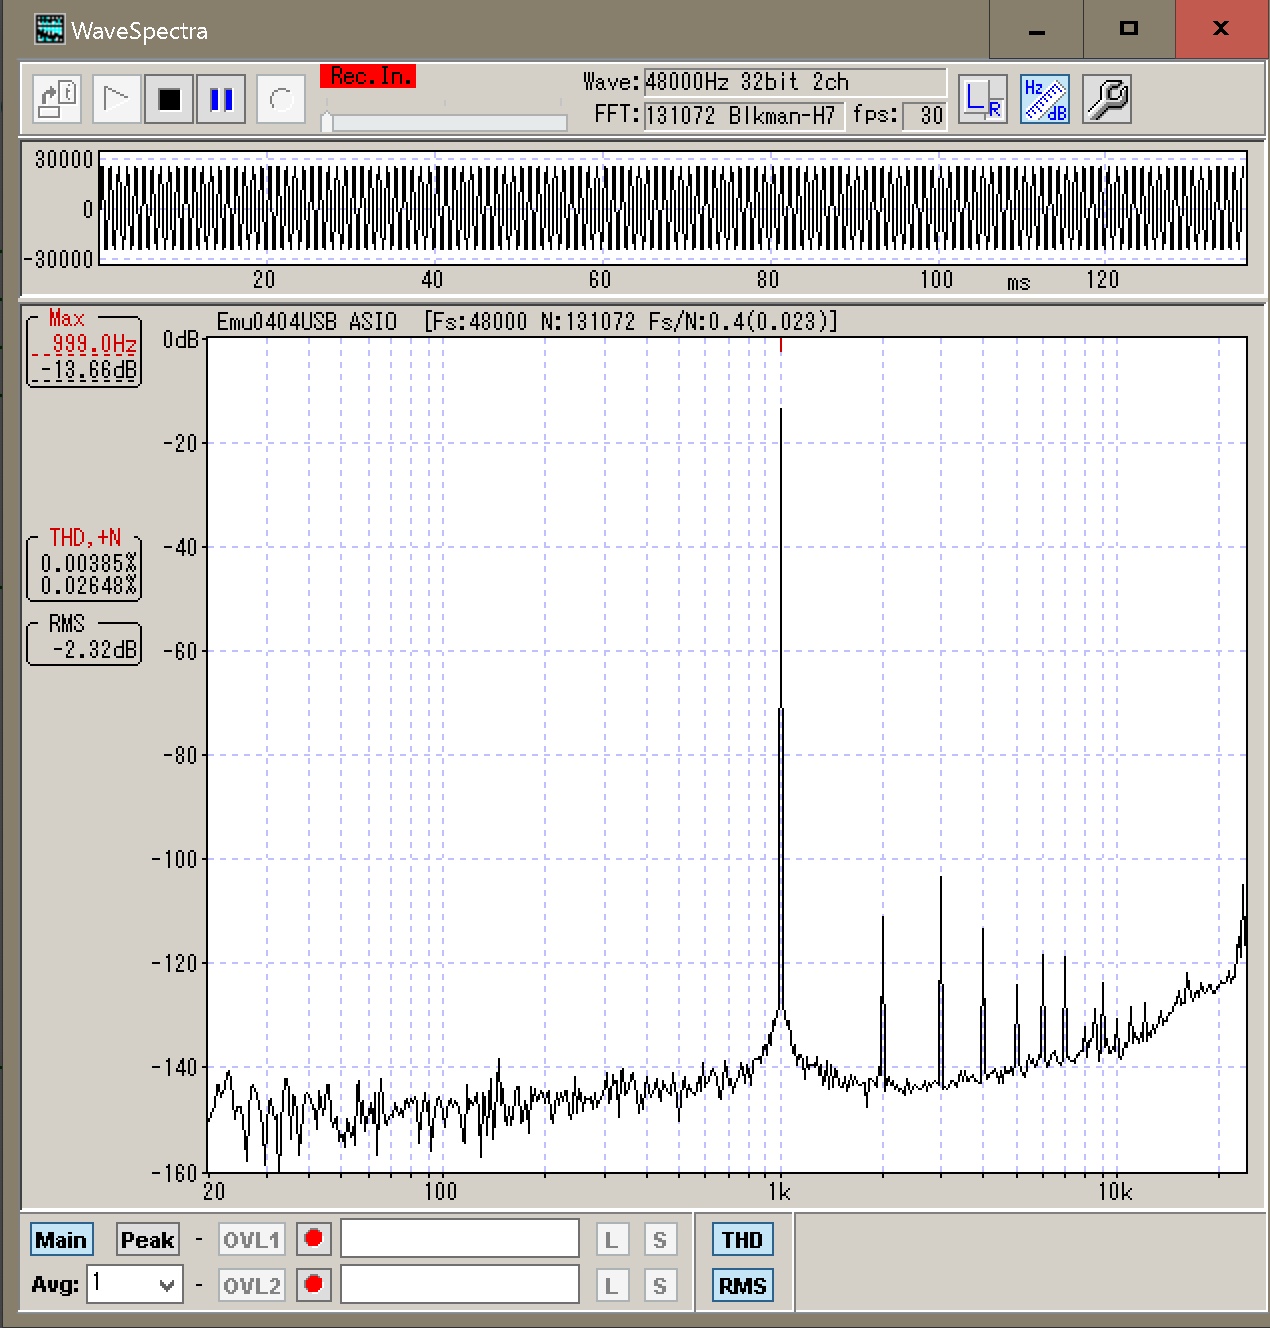Select the Peak display button
This screenshot has height=1328, width=1270.
click(148, 1240)
